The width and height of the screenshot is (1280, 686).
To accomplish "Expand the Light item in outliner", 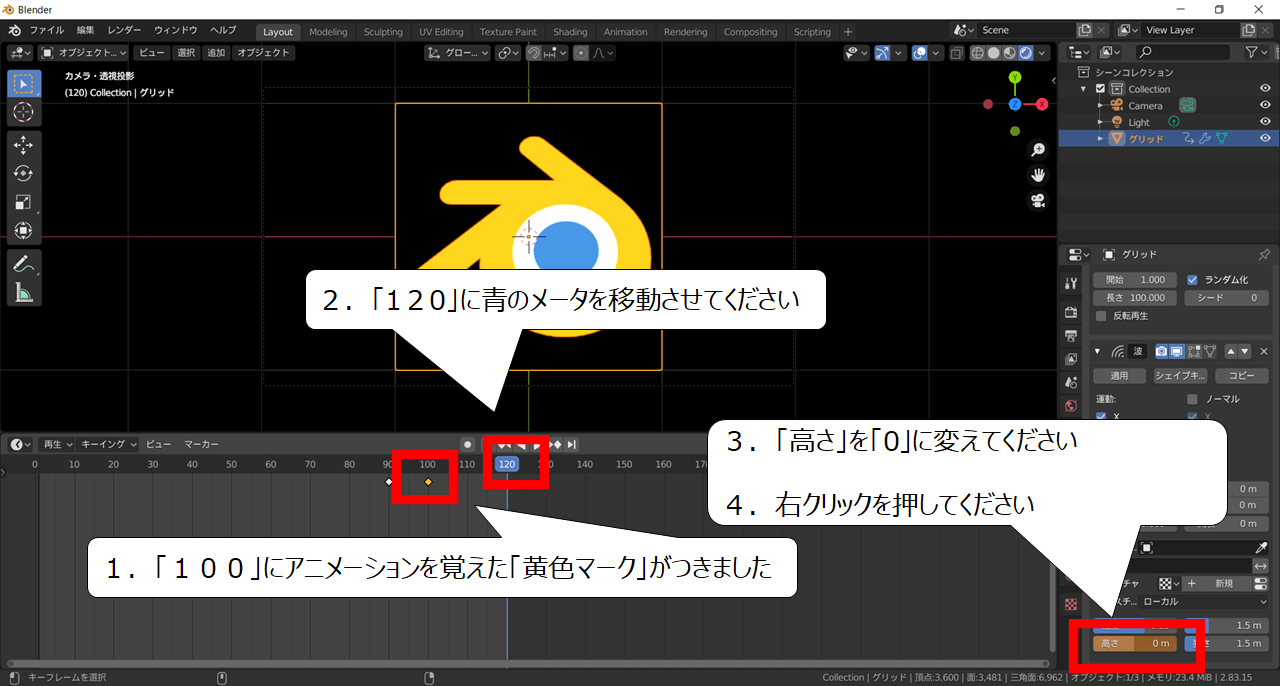I will click(x=1100, y=122).
